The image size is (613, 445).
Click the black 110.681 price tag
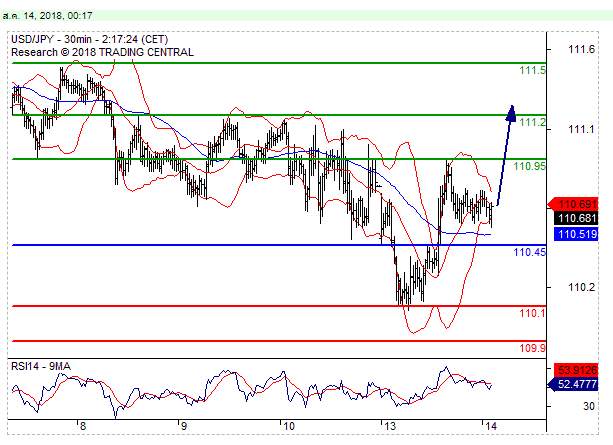pyautogui.click(x=576, y=218)
